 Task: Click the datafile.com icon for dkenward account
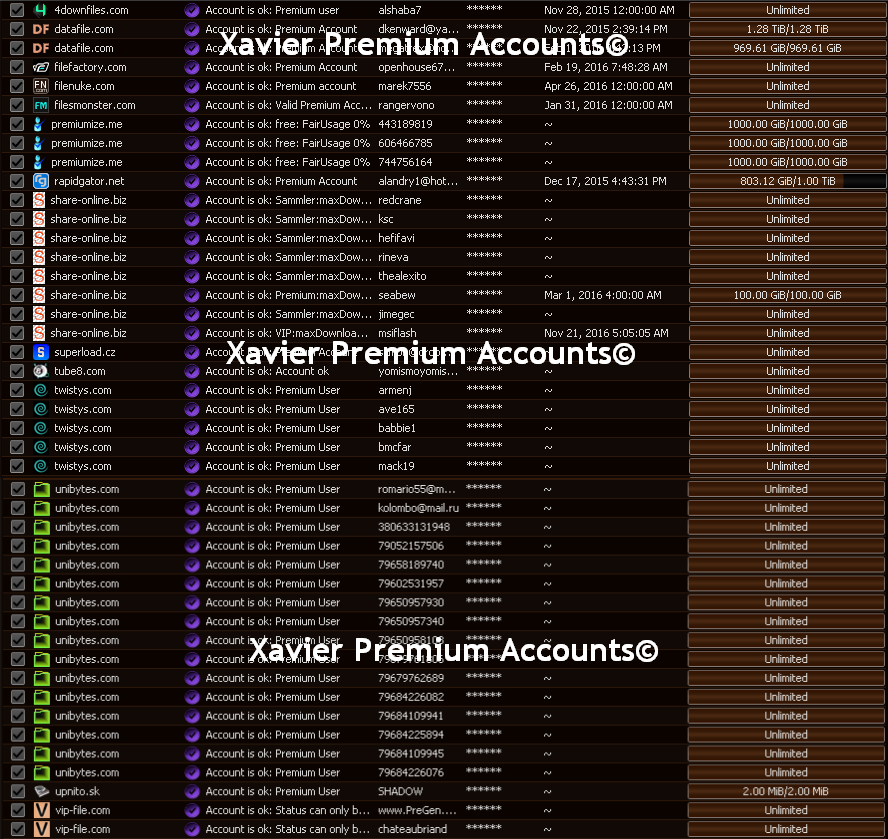pyautogui.click(x=41, y=29)
